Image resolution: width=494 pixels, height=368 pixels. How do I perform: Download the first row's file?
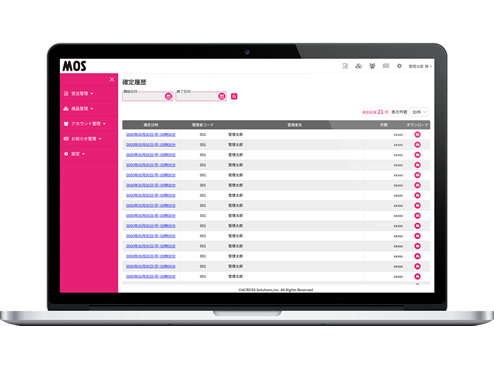417,134
